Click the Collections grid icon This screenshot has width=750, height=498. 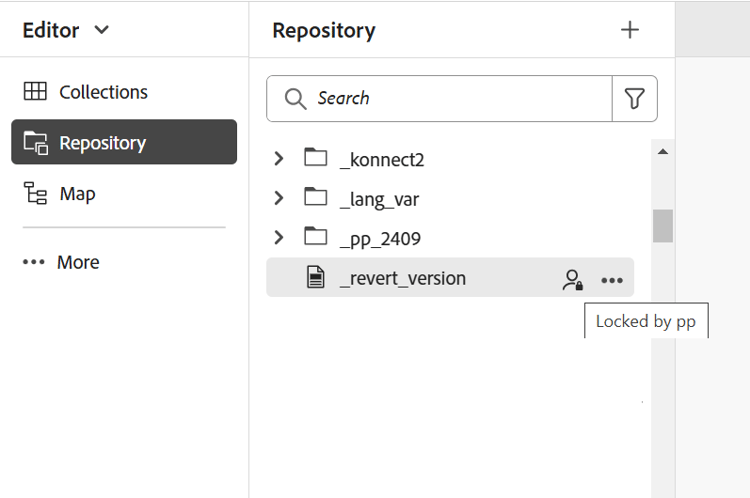click(x=35, y=92)
